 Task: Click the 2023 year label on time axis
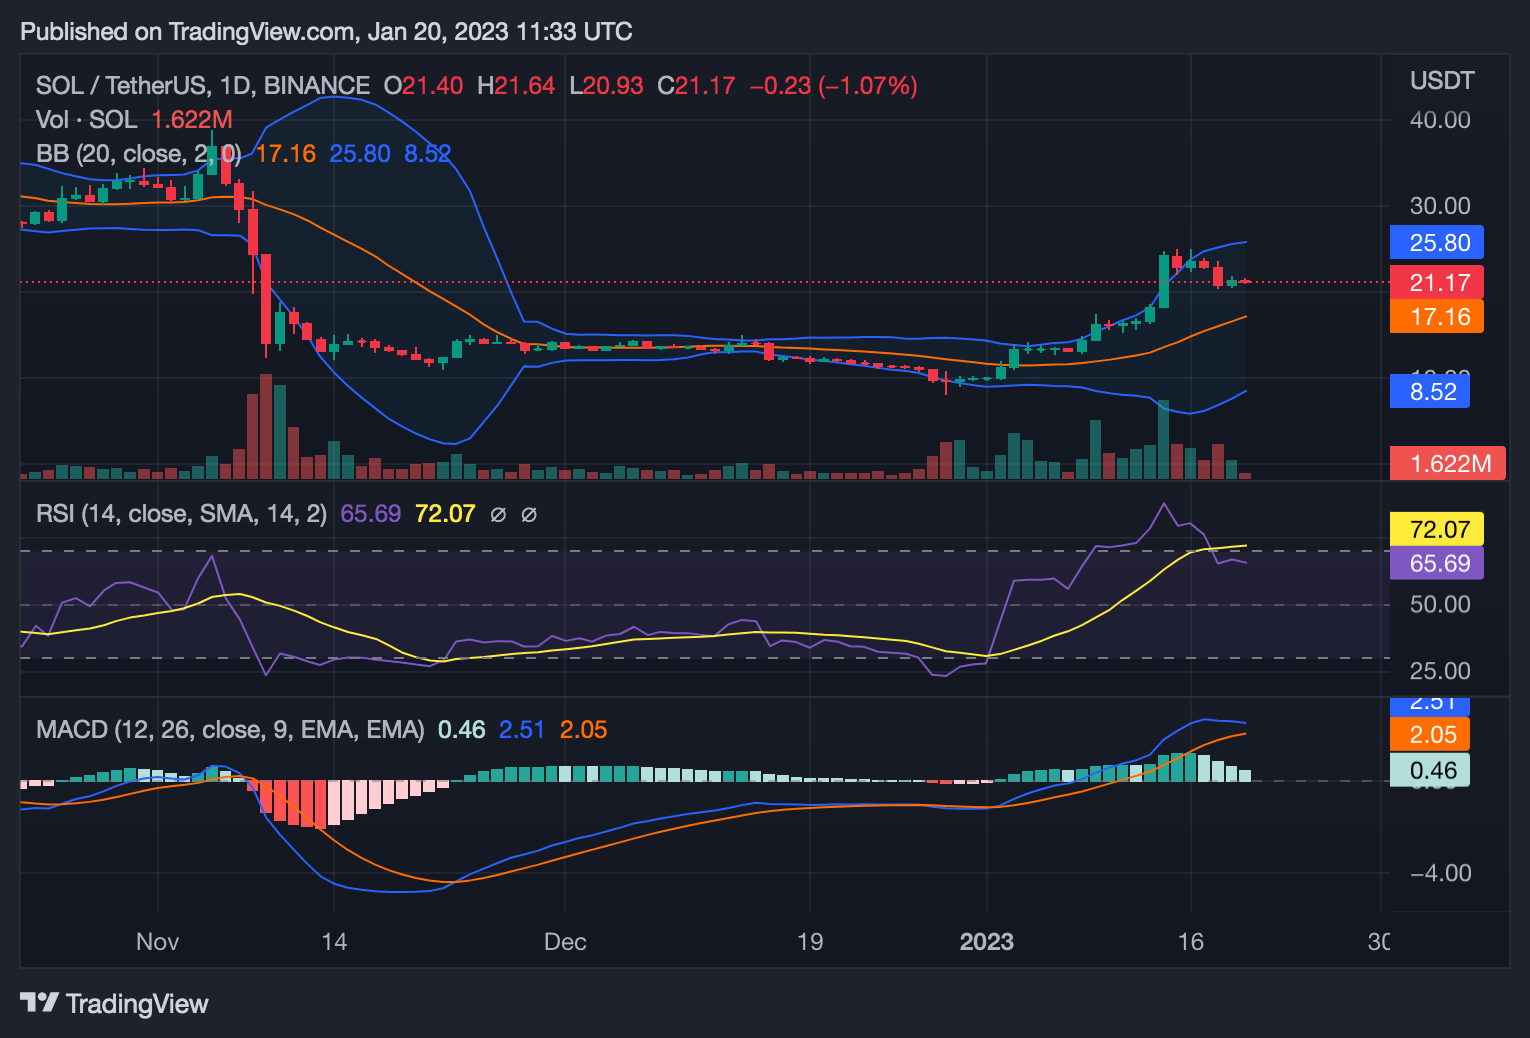[987, 942]
